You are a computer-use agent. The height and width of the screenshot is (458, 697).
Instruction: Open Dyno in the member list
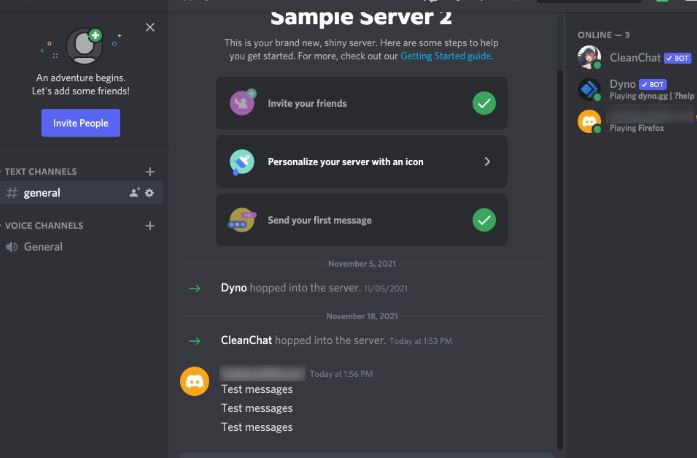(x=634, y=89)
